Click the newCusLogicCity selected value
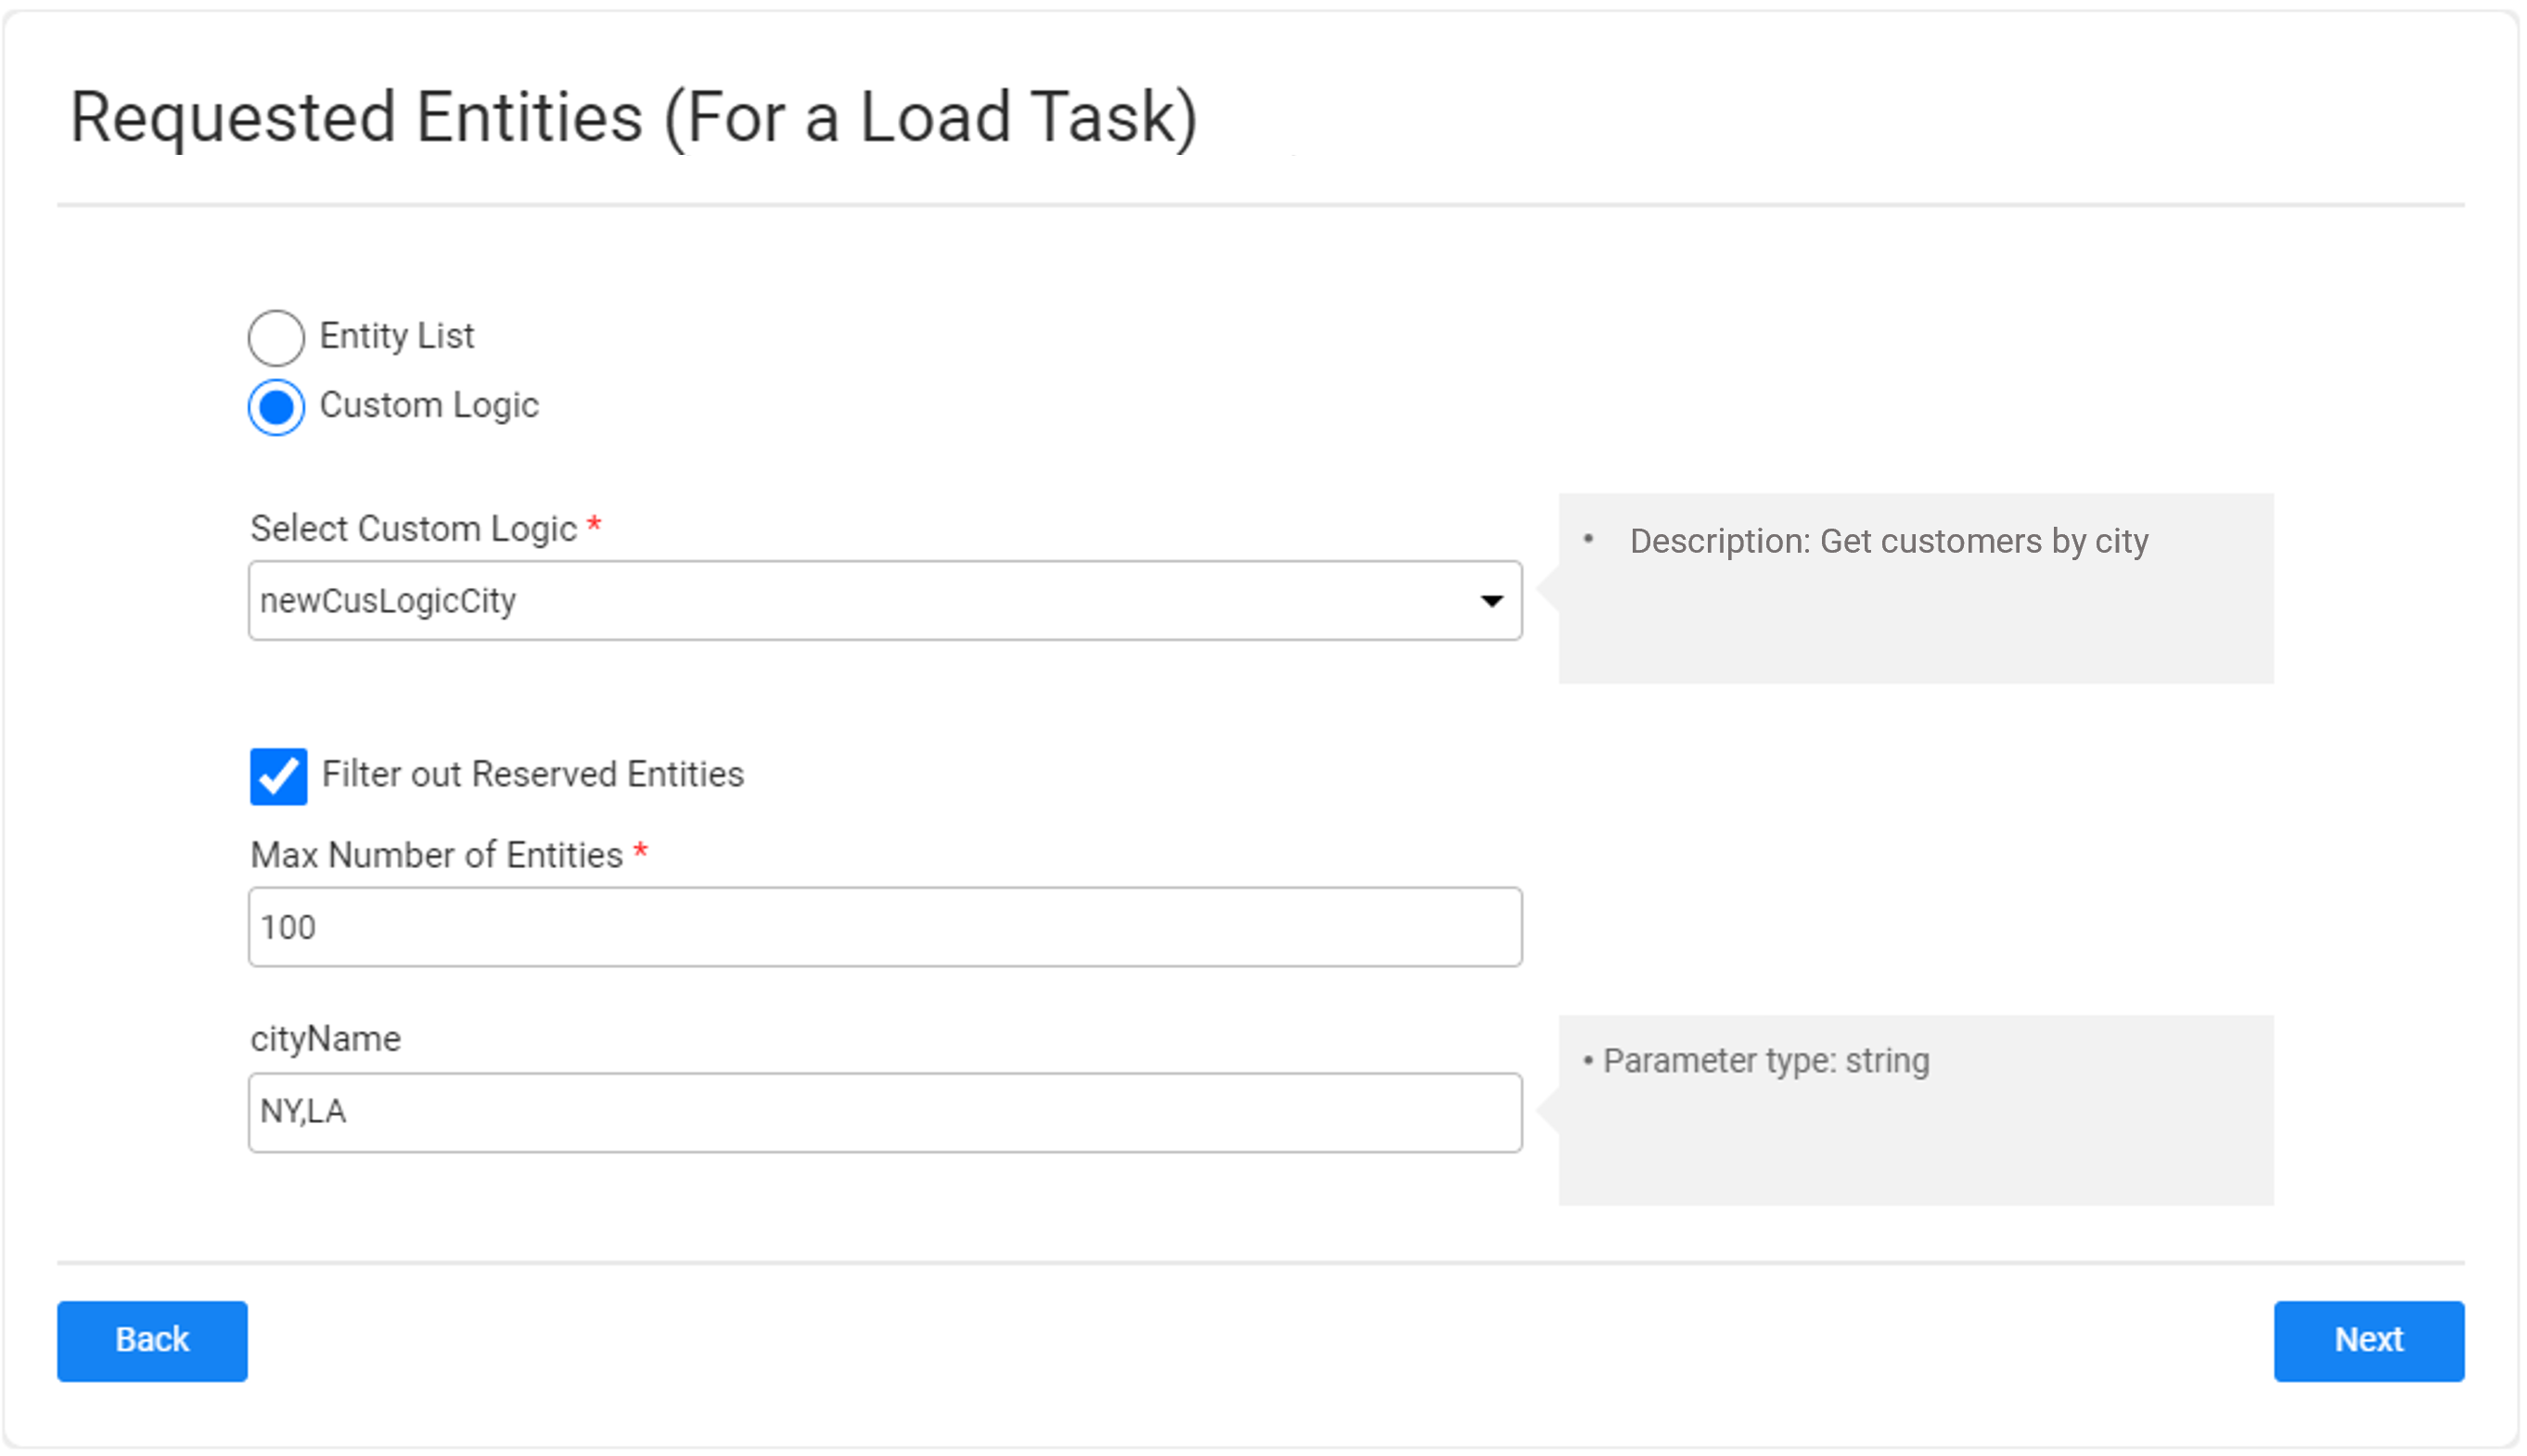The height and width of the screenshot is (1456, 2527). (x=388, y=601)
